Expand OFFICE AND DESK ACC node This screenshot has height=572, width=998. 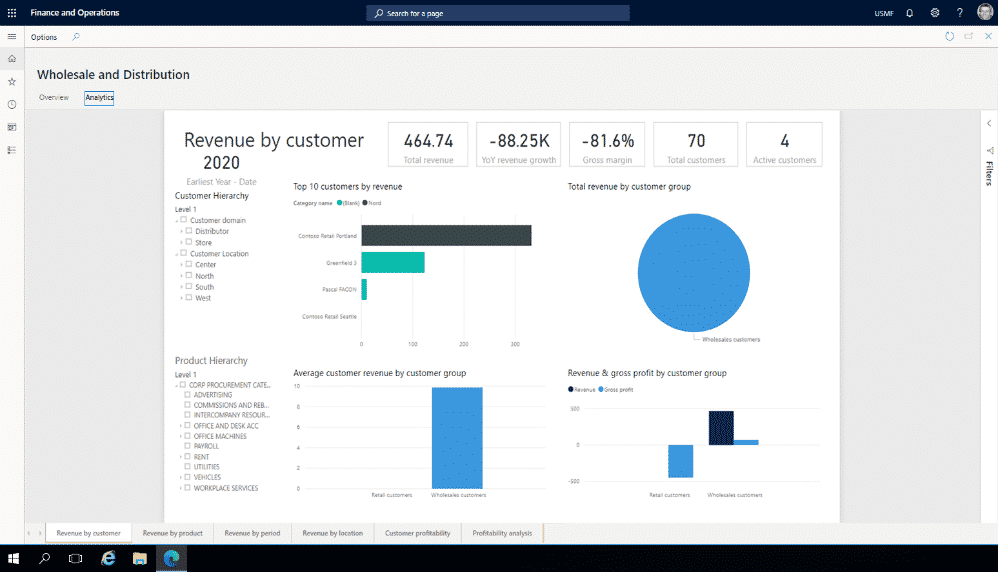(181, 426)
